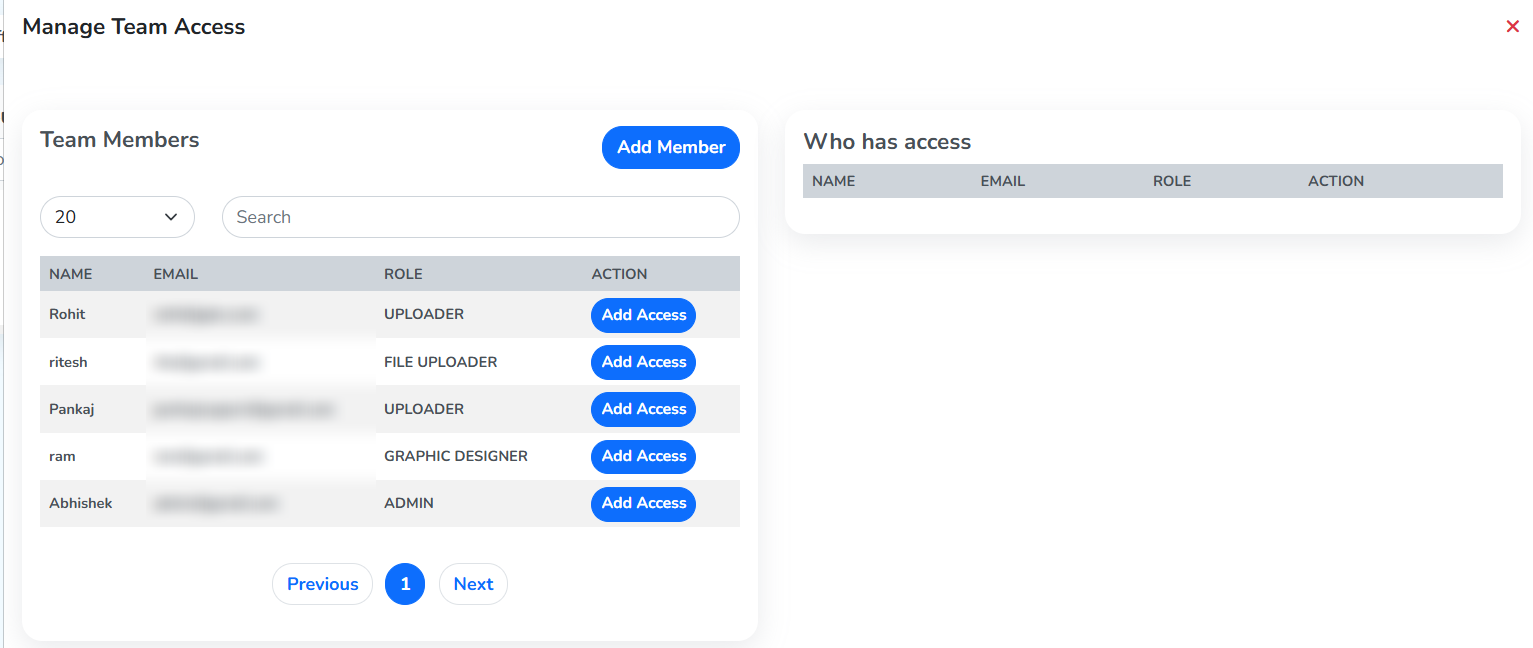Click the Team Members heading
This screenshot has height=648, width=1533.
120,140
